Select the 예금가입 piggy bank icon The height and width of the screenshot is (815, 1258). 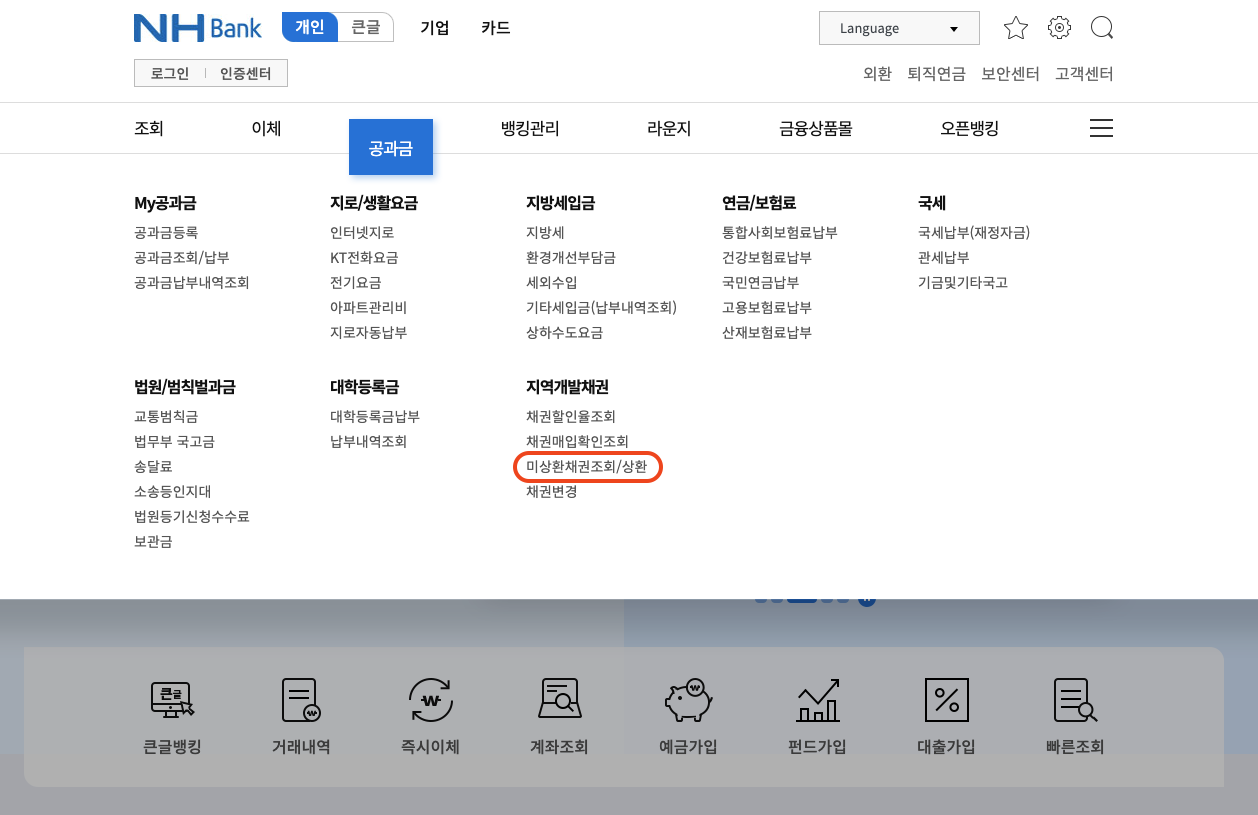[x=687, y=714]
